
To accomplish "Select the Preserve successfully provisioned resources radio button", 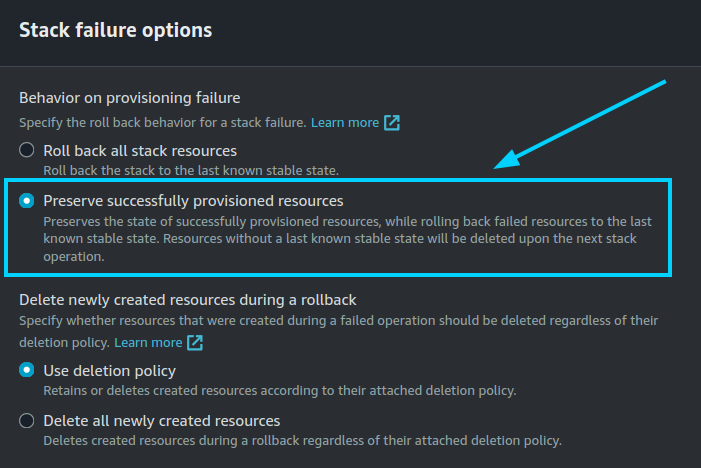I will pos(27,201).
